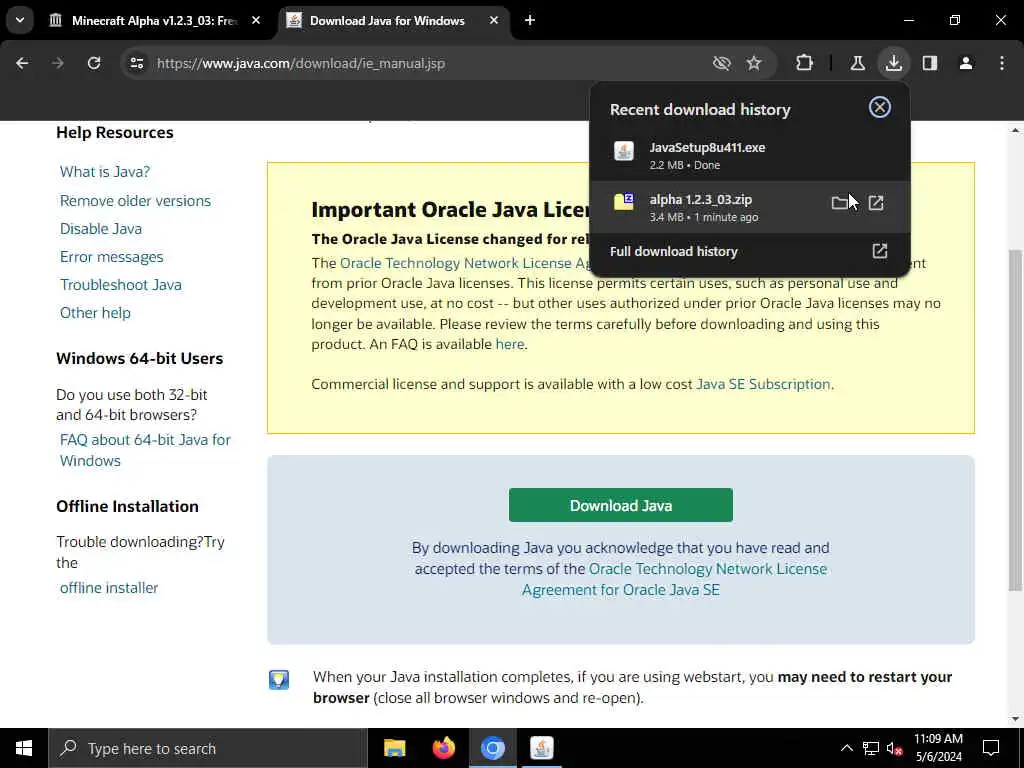Open the offline installer link
This screenshot has width=1024, height=768.
click(x=109, y=588)
